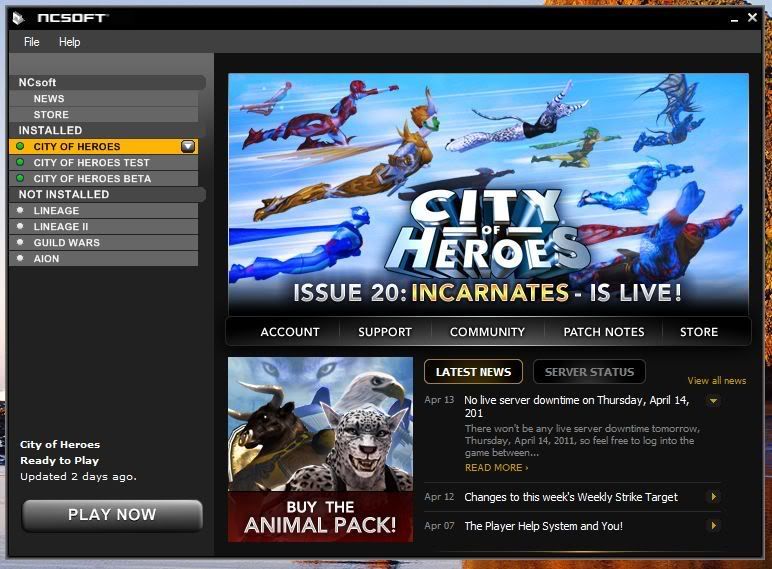Click the white dot beside Guild Wars

pyautogui.click(x=20, y=242)
